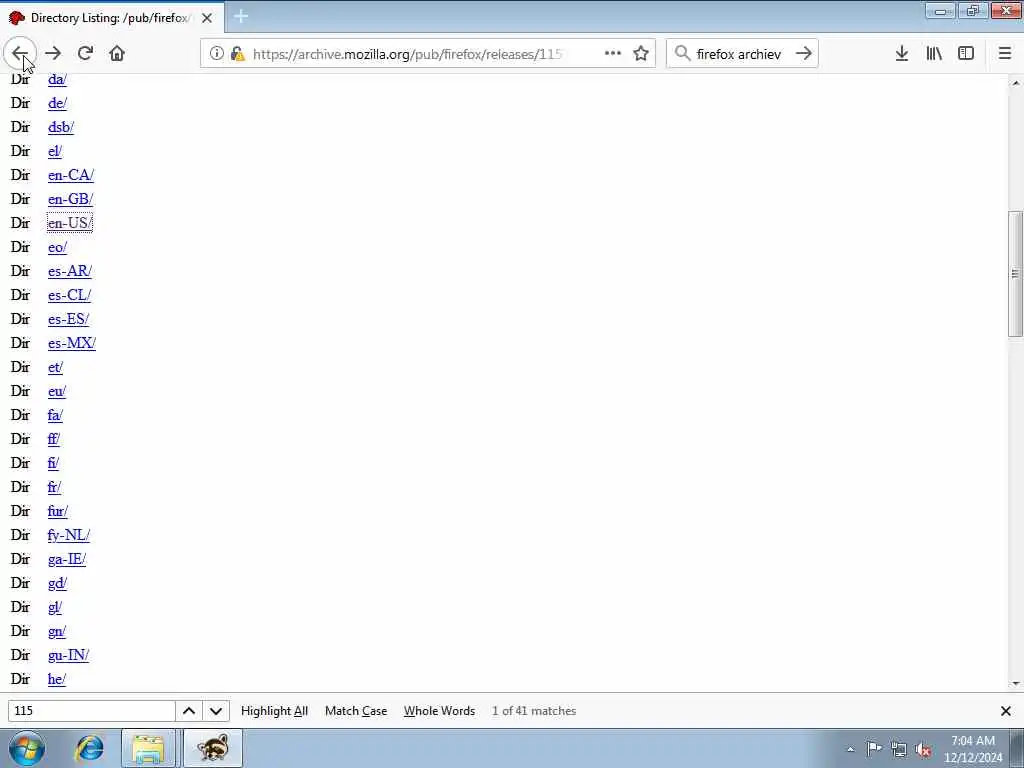Open the es-AR/ directory link
The image size is (1024, 768).
pos(70,271)
